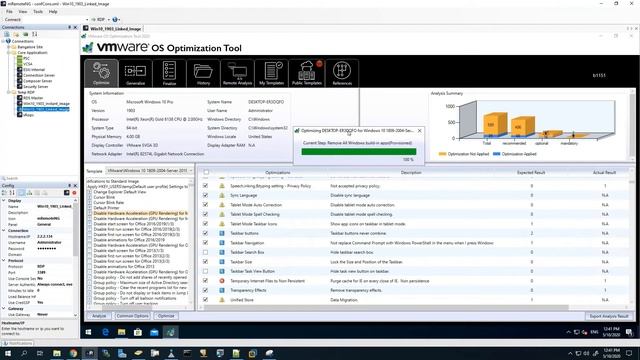Open Chrome on the local taskbar
640x360 pixels.
click(x=73, y=353)
